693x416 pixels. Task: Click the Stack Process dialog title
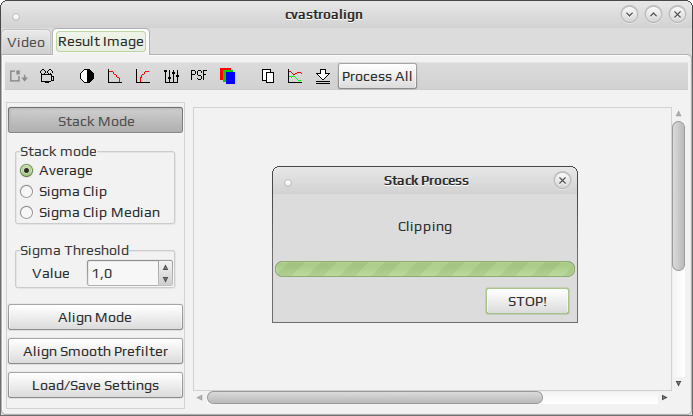point(426,180)
